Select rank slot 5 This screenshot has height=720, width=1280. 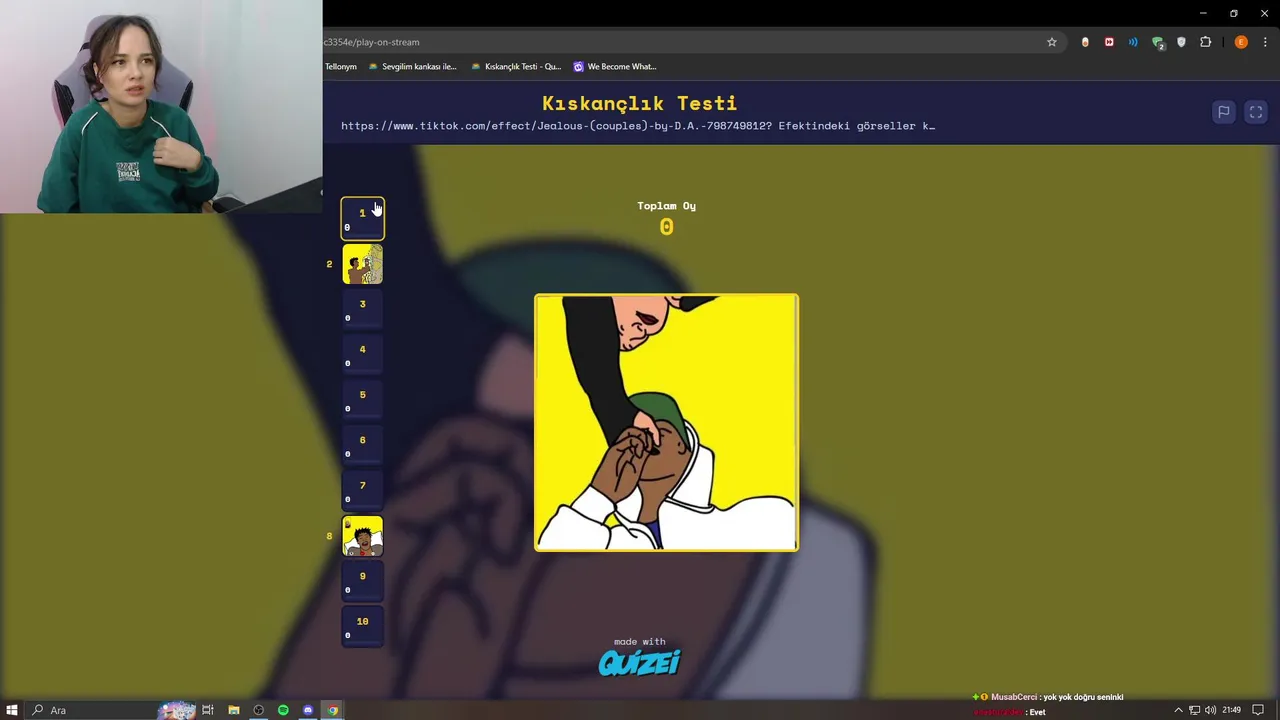click(x=362, y=400)
